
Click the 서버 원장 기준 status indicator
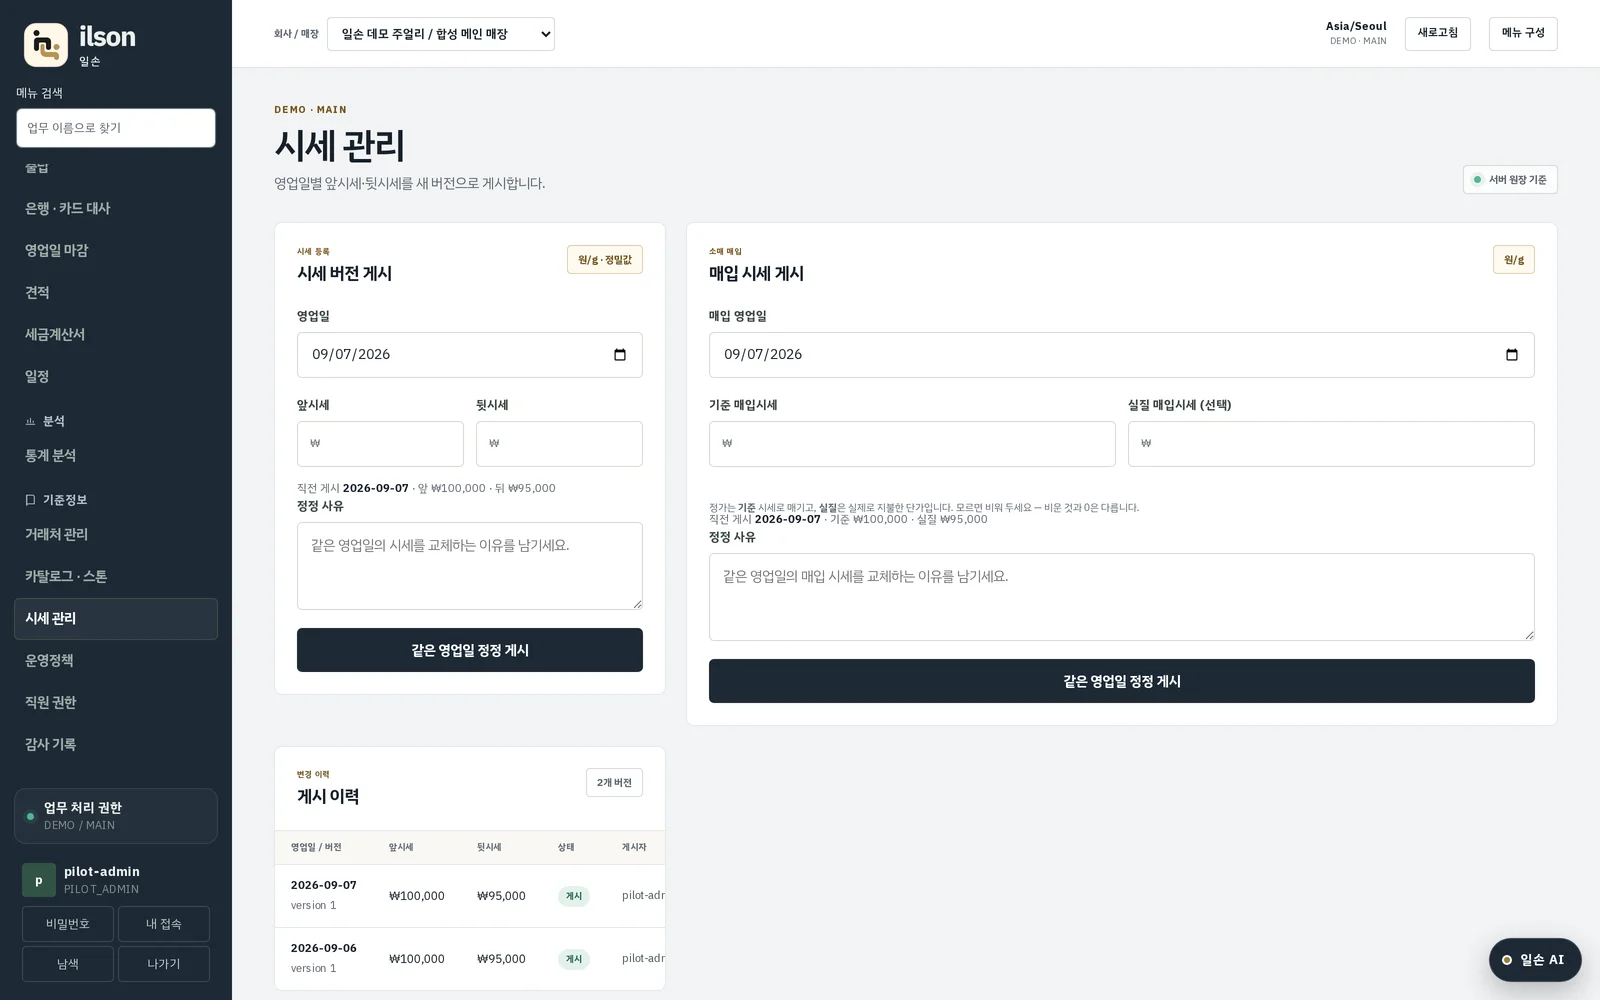pyautogui.click(x=1510, y=180)
